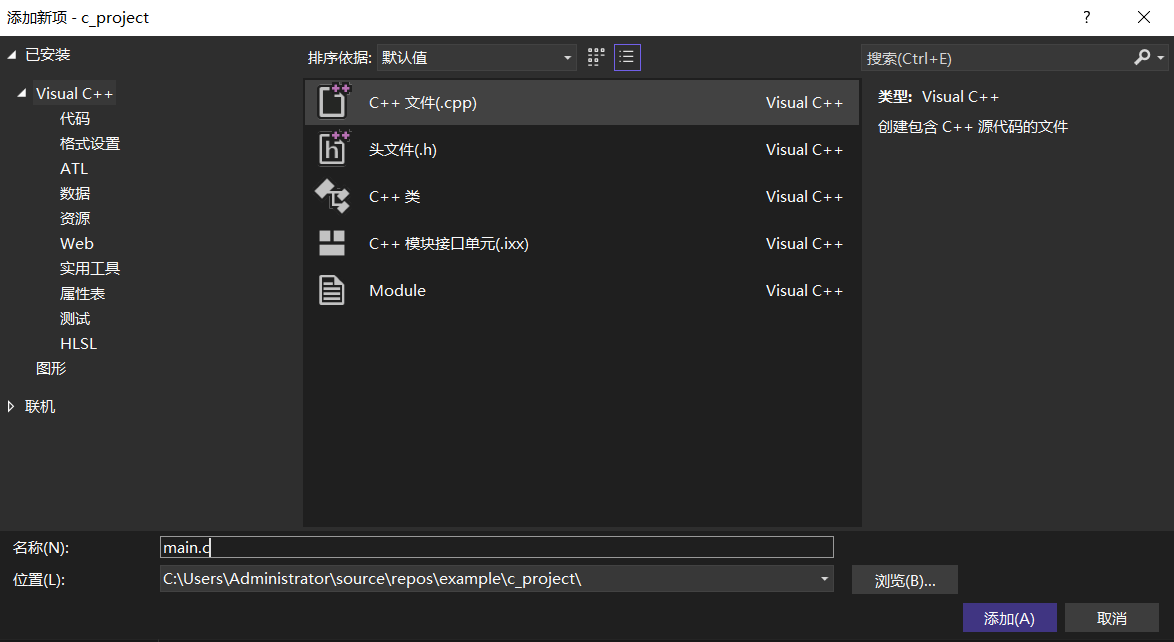Collapse the Visual C++ tree node
Image resolution: width=1174 pixels, height=642 pixels.
pos(22,93)
